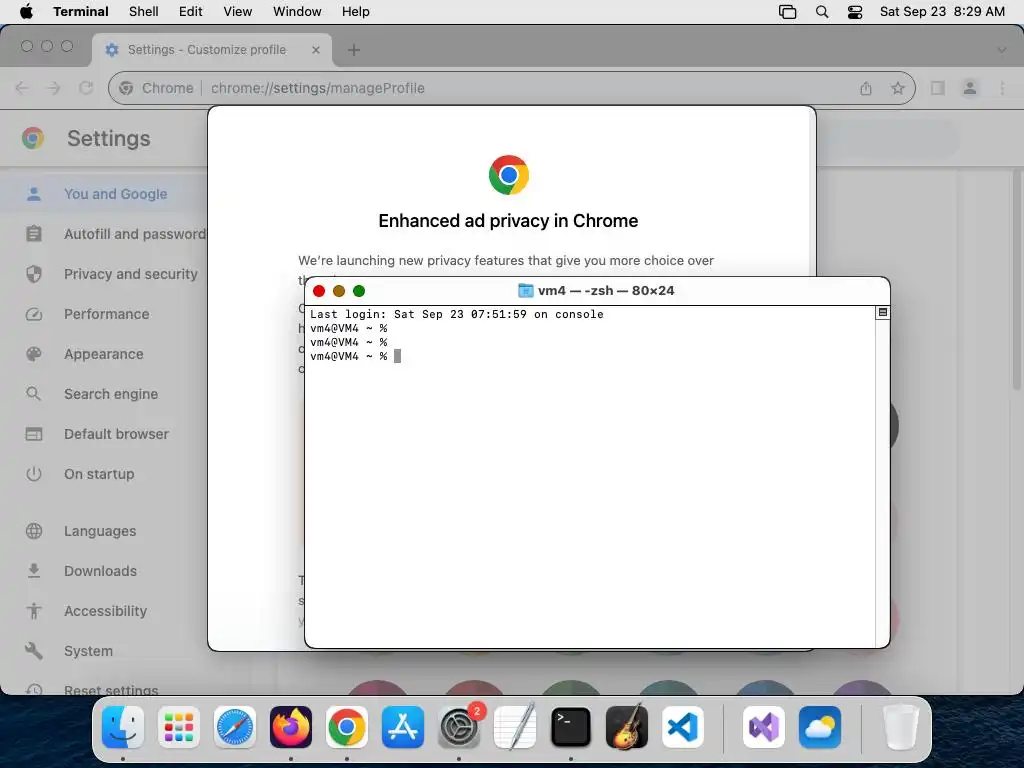
Task: Click Enhanced ad privacy in Chrome heading
Action: (508, 221)
